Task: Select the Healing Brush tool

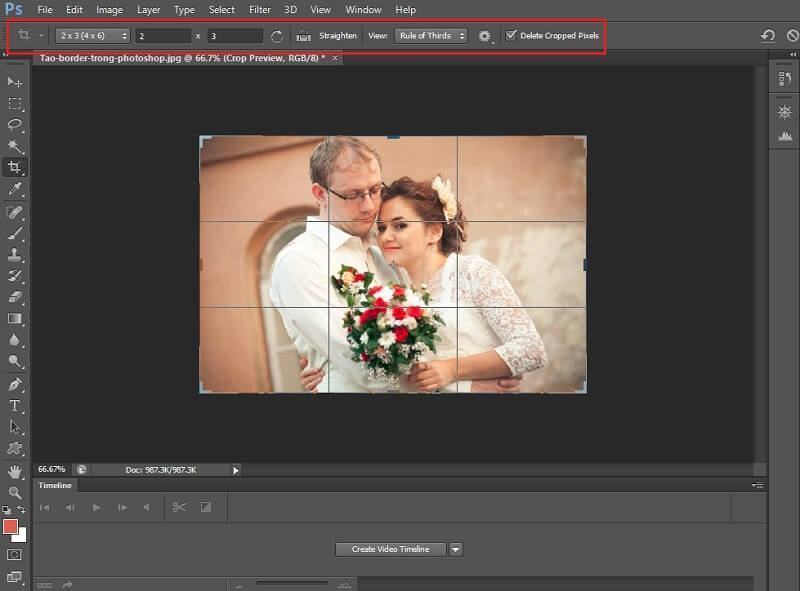Action: [x=15, y=211]
